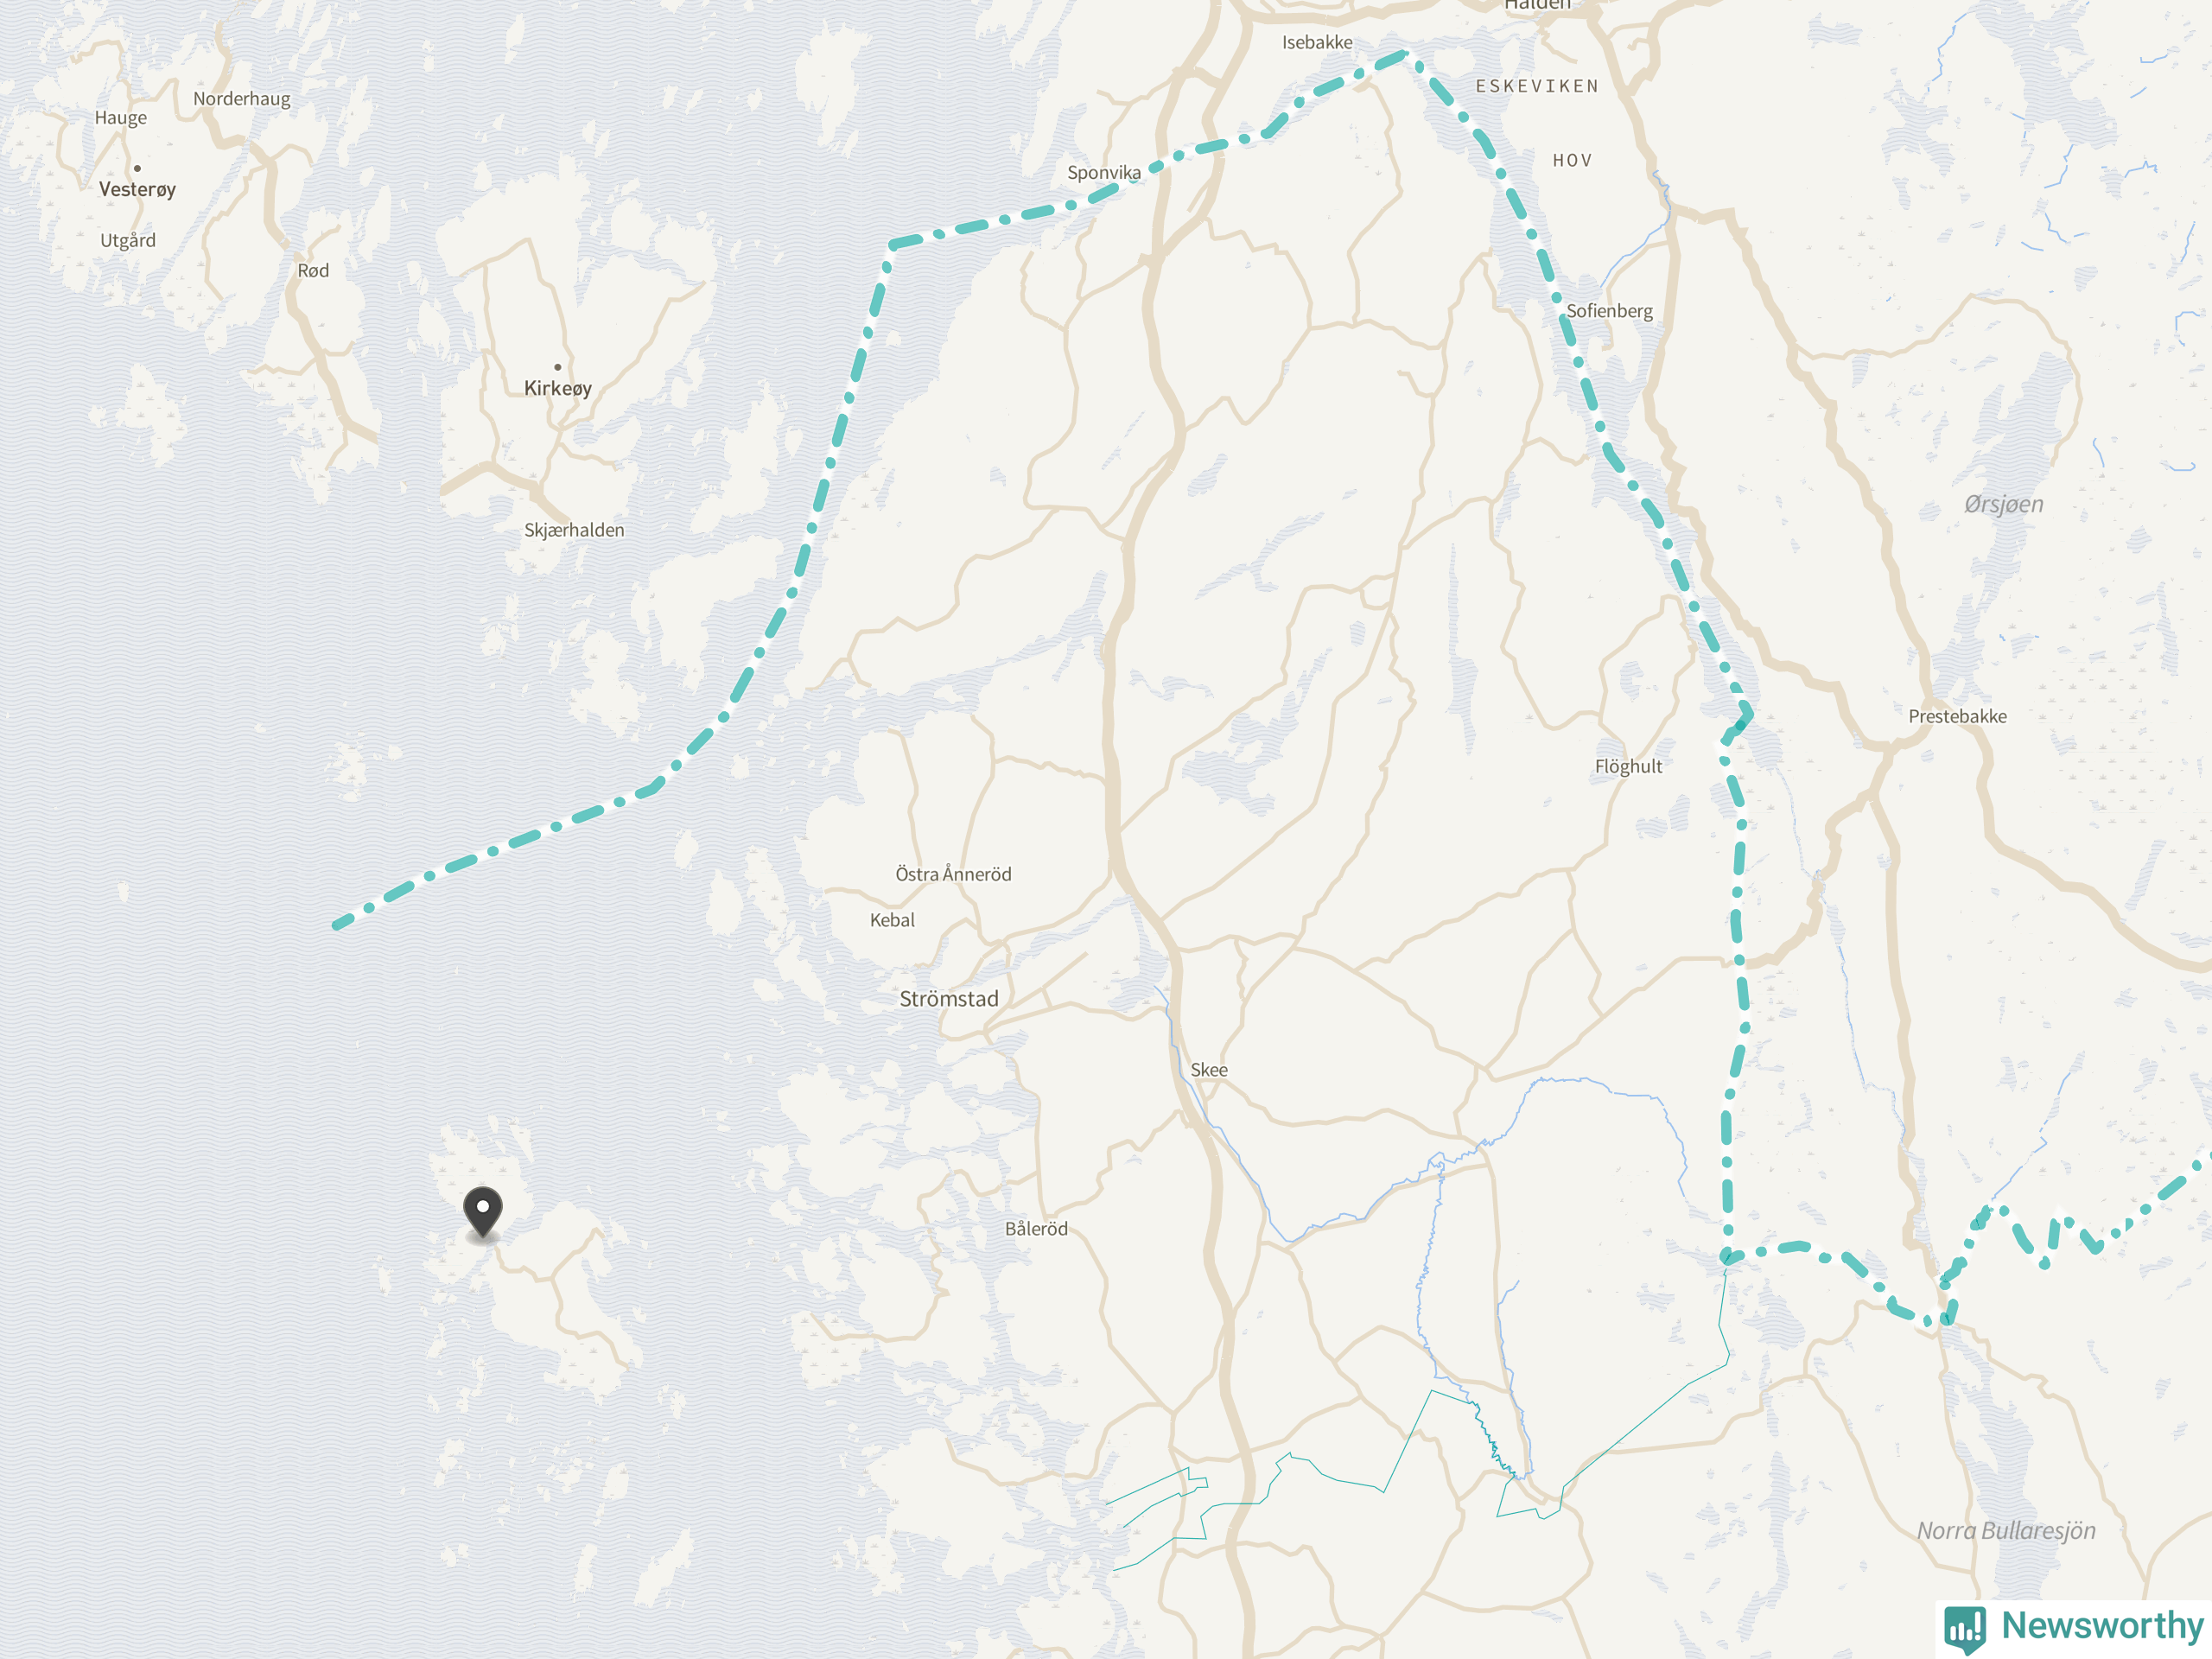
Task: Click the Kebal place label
Action: click(892, 920)
